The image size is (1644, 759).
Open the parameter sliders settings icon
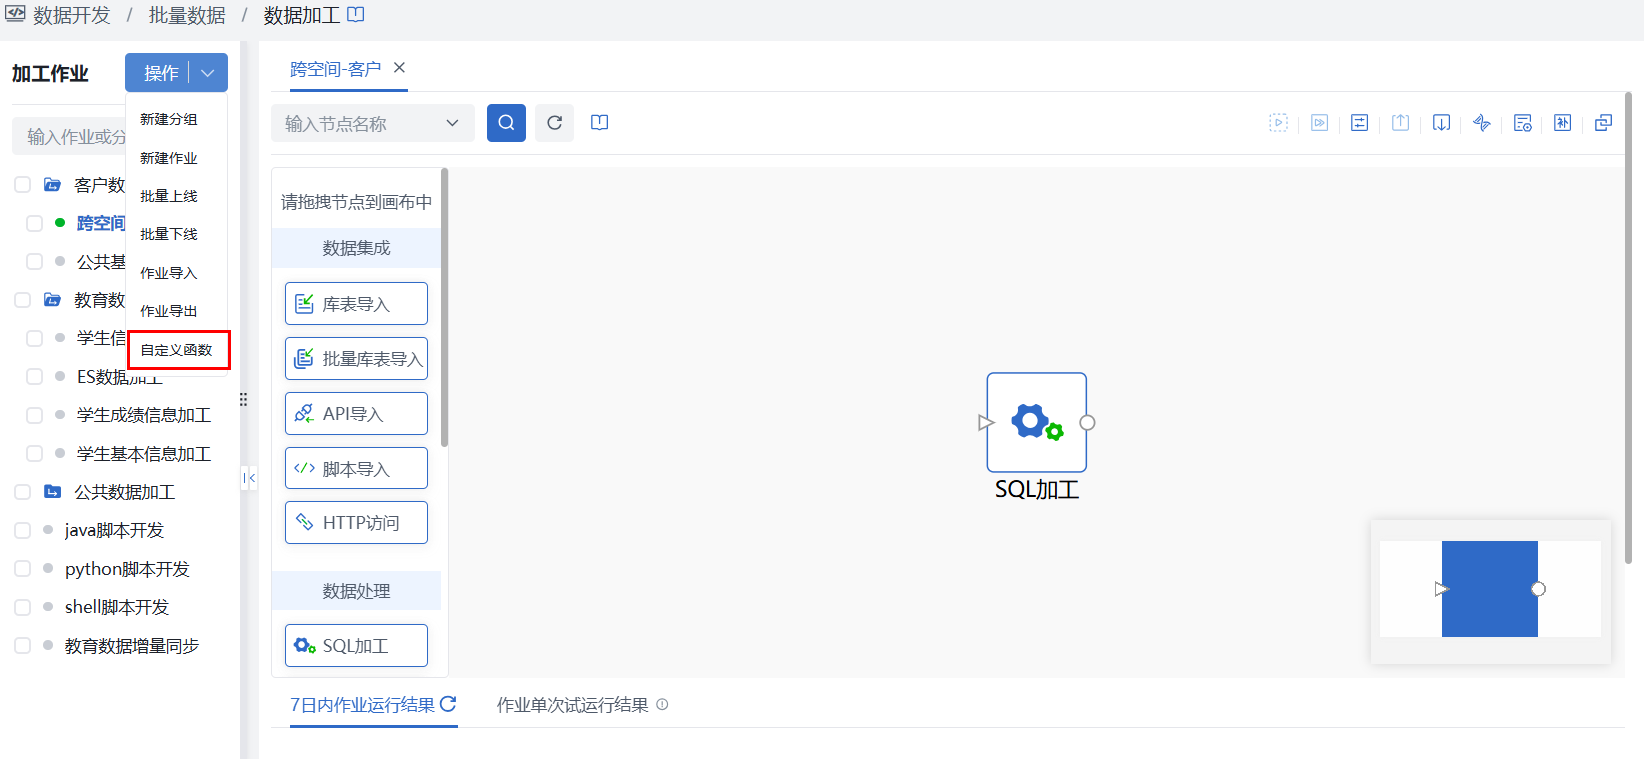[x=1360, y=123]
